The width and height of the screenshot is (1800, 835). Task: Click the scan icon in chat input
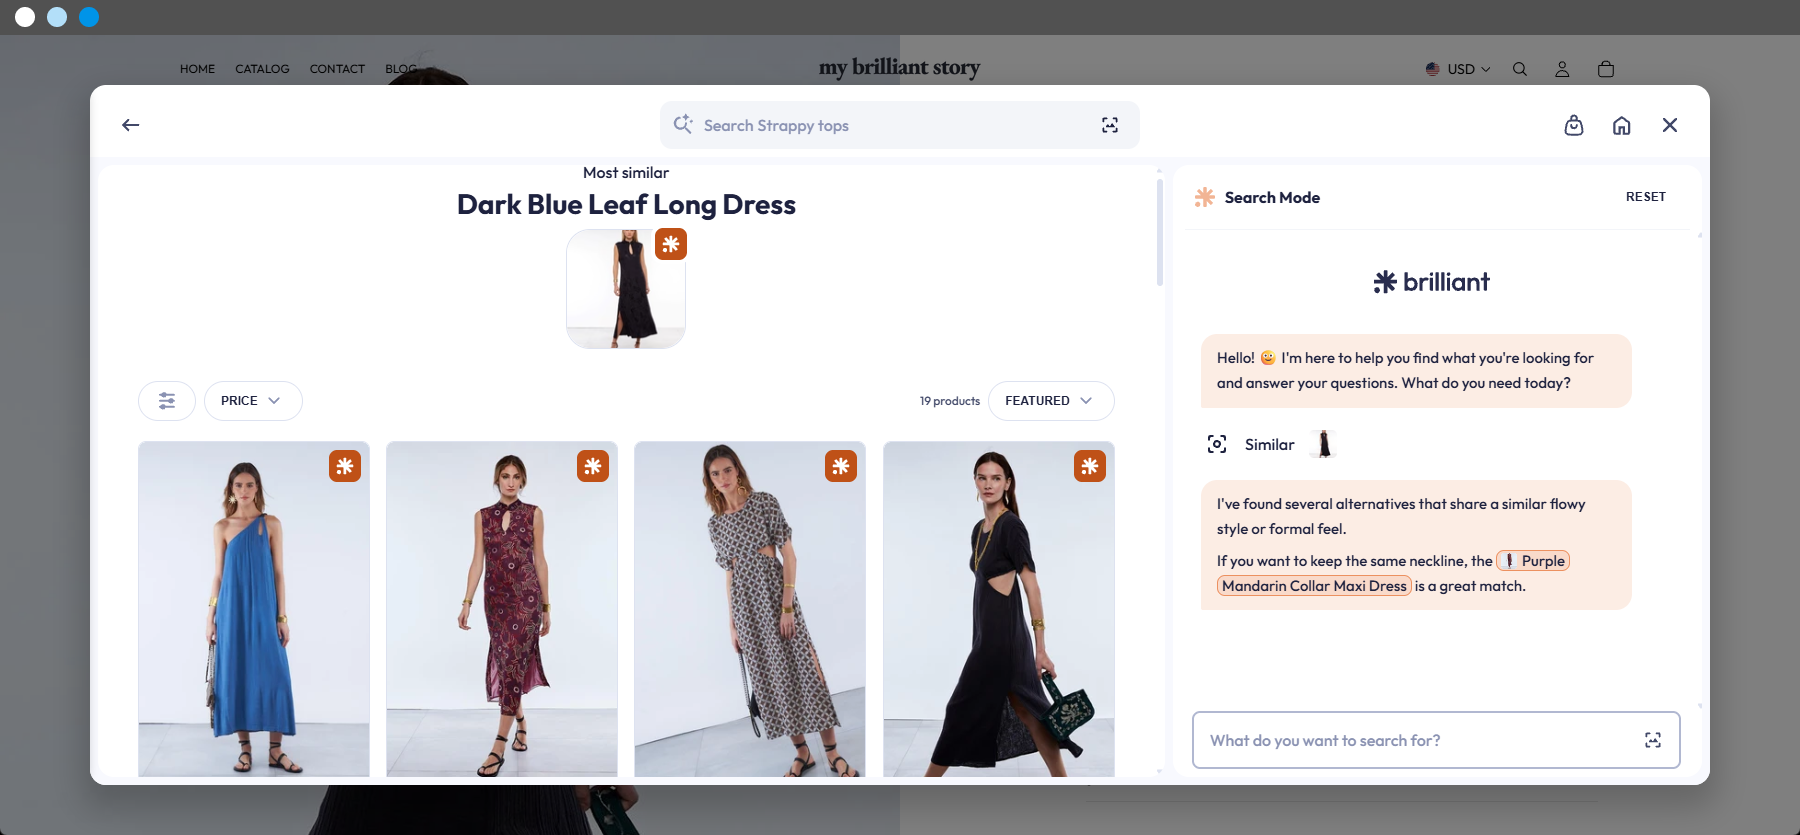pos(1653,740)
